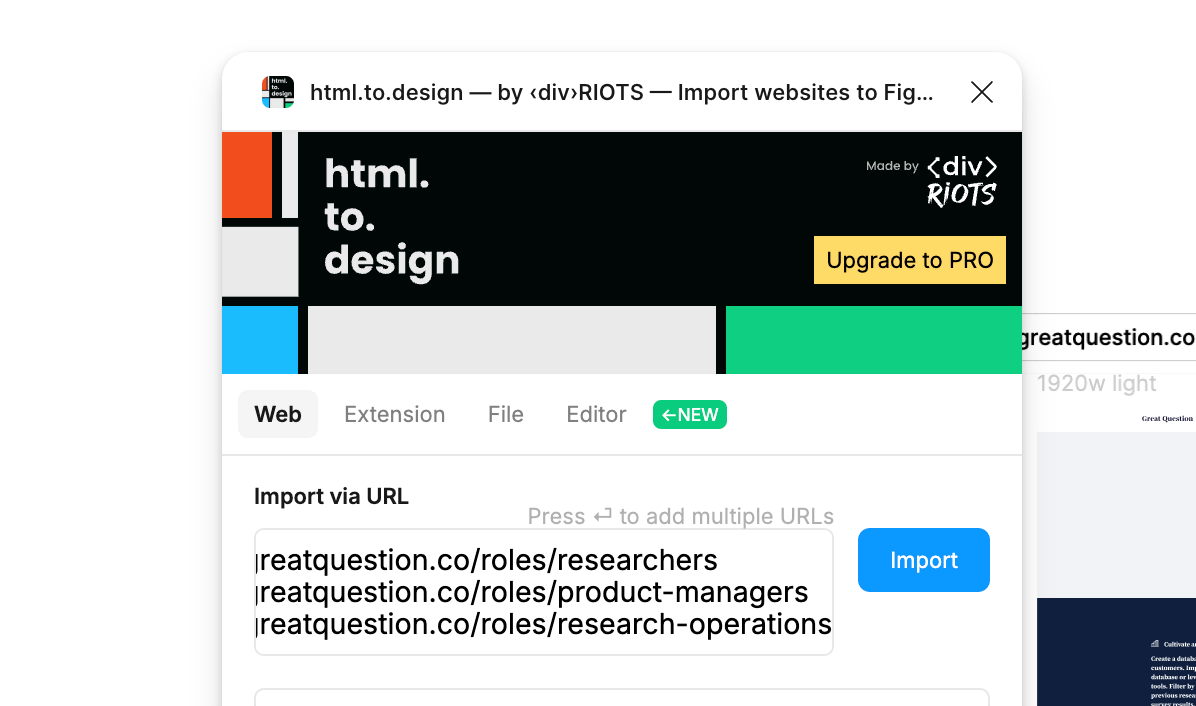Open the div RIOTS maker logo

(961, 181)
